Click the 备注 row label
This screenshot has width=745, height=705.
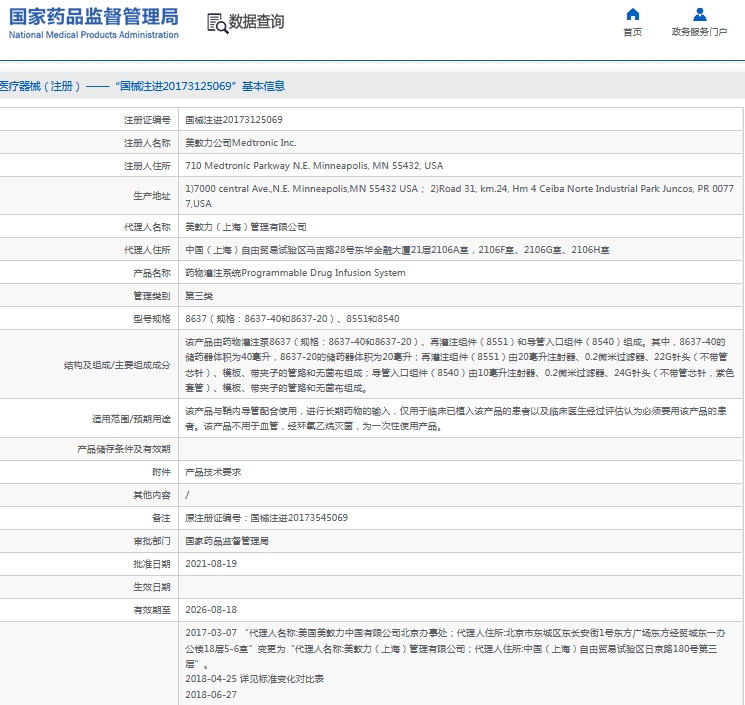[x=161, y=518]
